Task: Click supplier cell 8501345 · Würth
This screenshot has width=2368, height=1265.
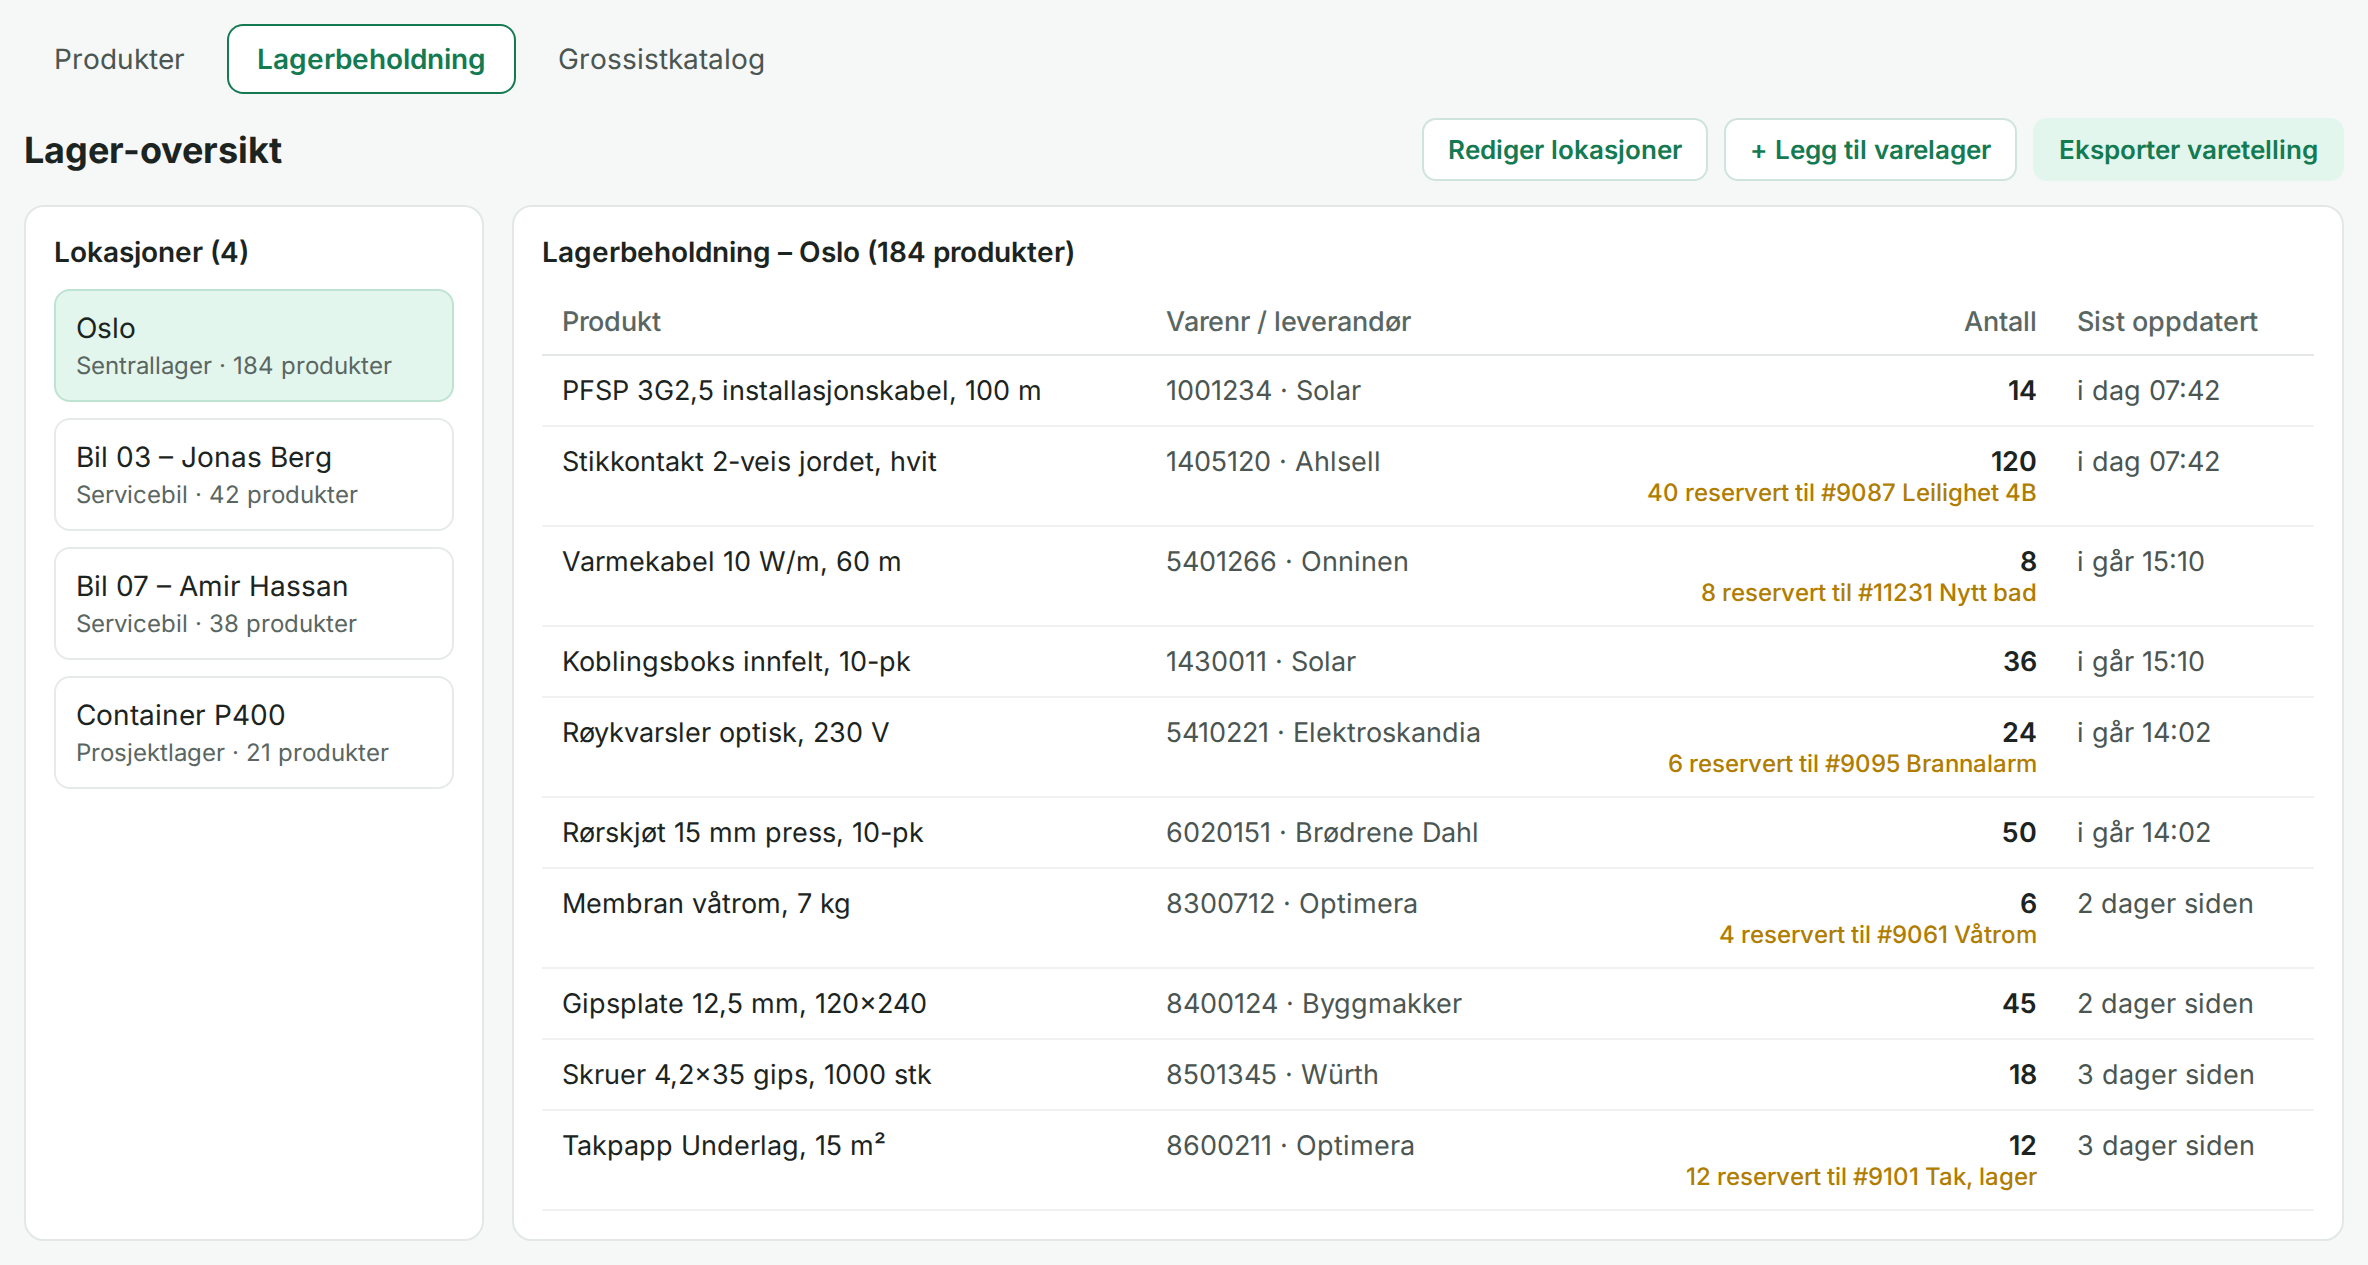Action: [1272, 1074]
